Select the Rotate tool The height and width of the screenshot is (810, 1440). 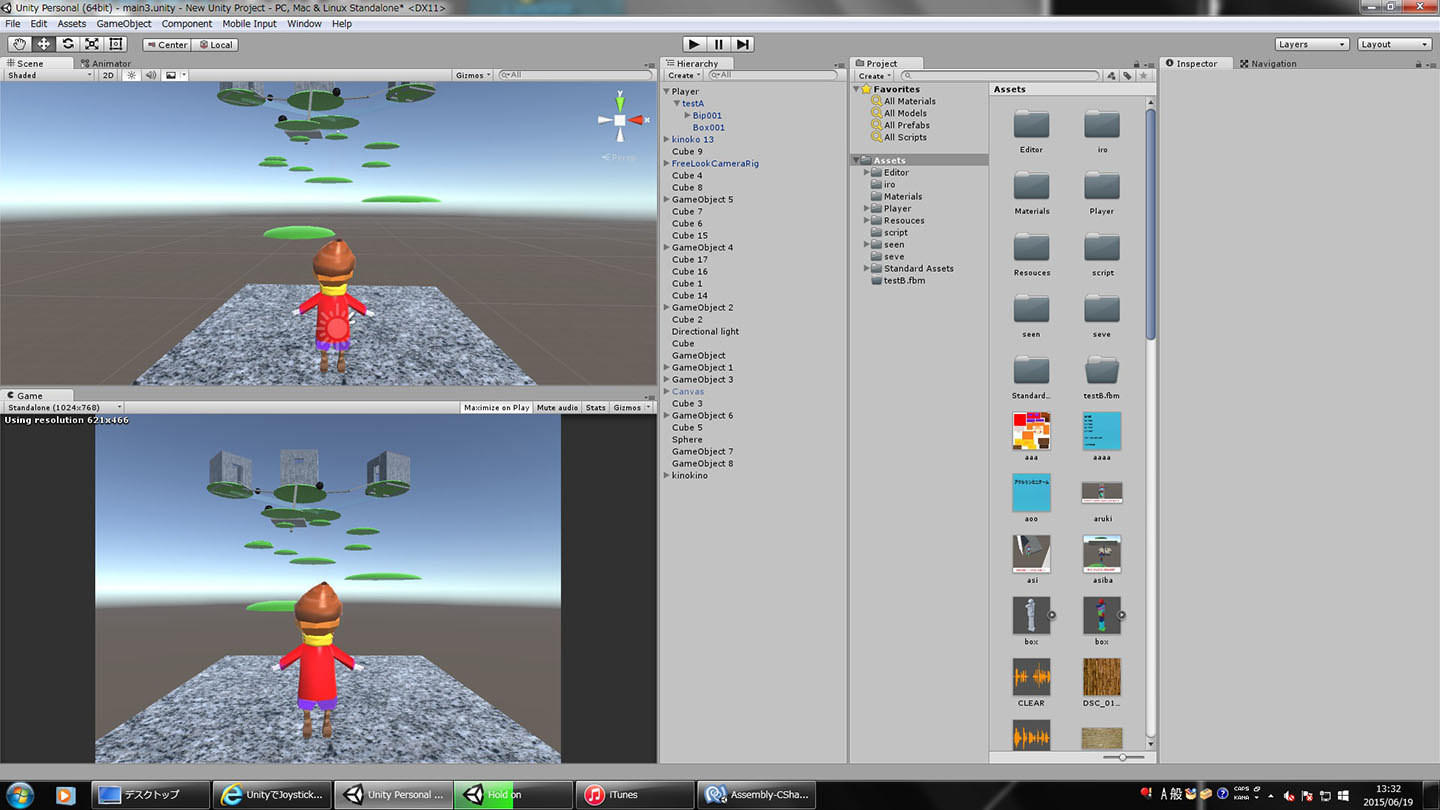68,44
